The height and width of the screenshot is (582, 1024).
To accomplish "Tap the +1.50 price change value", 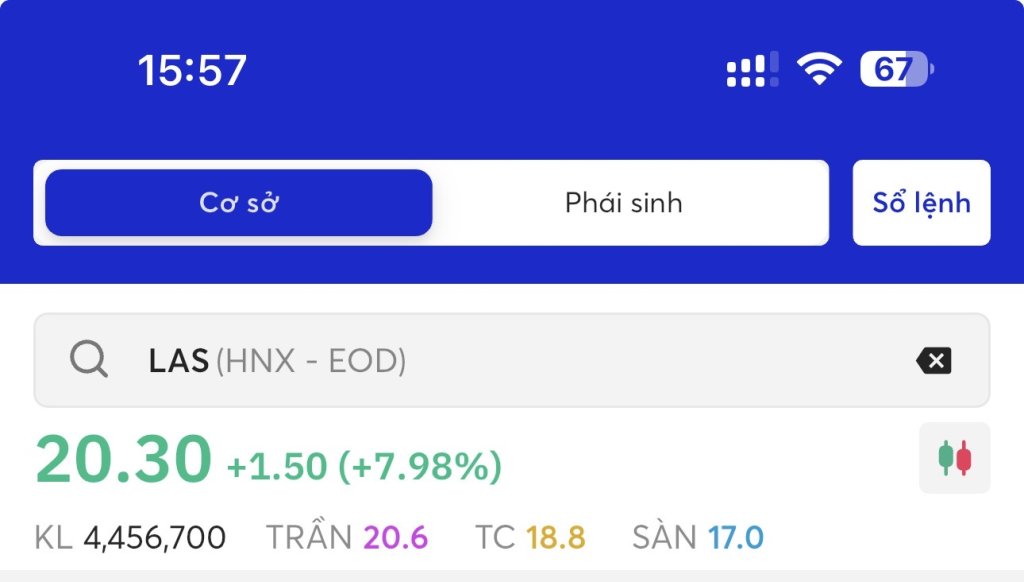I will tap(276, 466).
